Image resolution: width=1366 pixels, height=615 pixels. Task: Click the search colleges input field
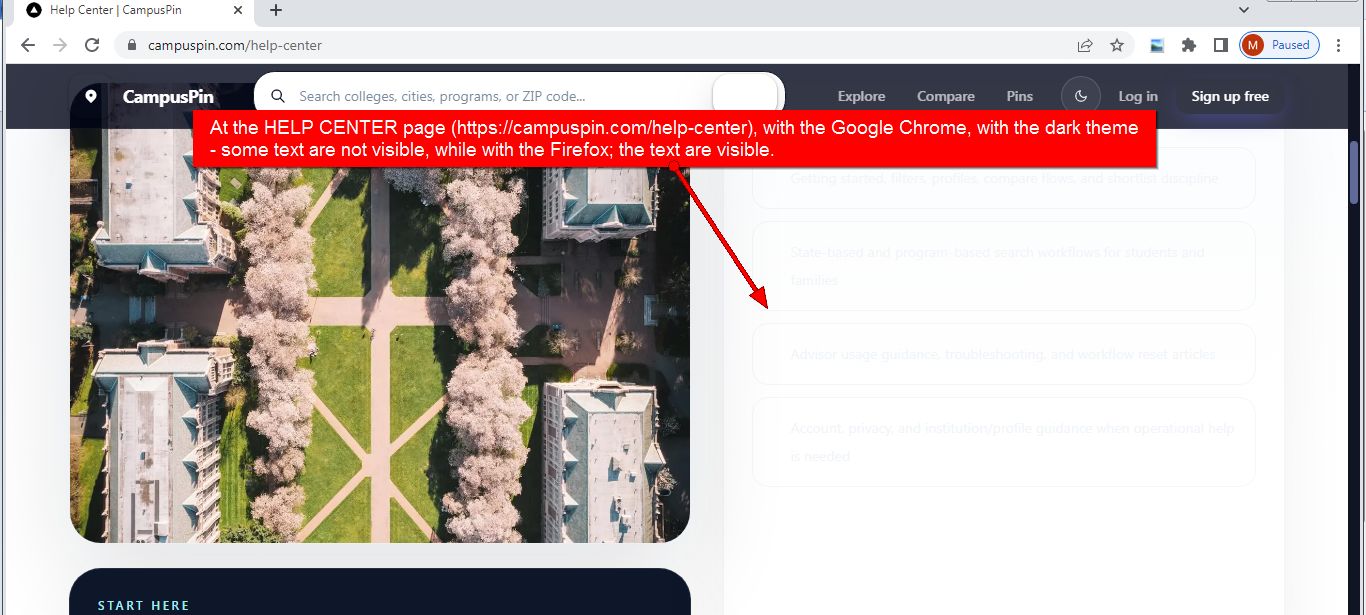click(x=500, y=96)
